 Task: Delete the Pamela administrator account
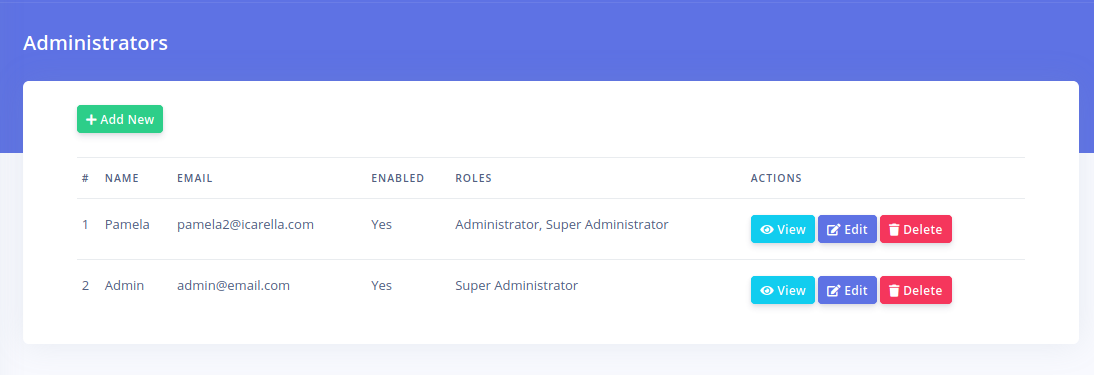915,229
